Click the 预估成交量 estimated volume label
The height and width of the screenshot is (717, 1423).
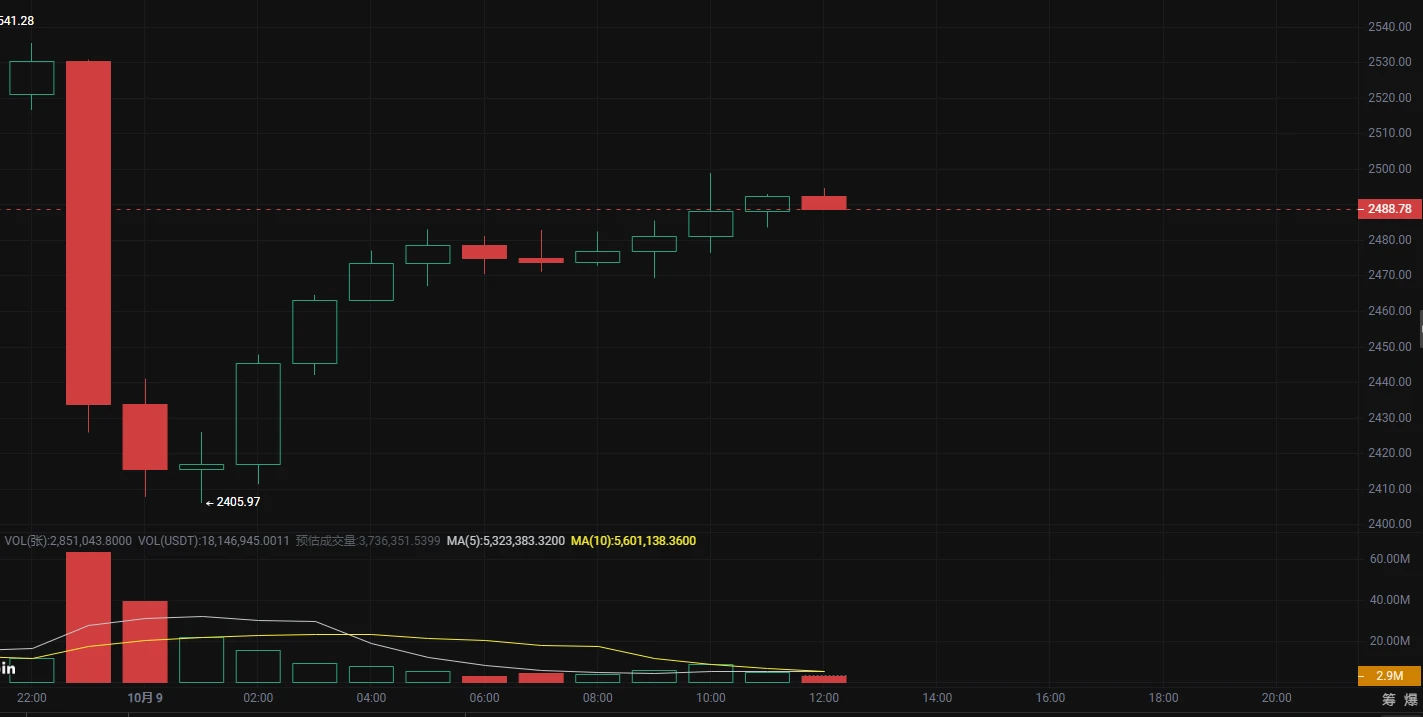(368, 541)
